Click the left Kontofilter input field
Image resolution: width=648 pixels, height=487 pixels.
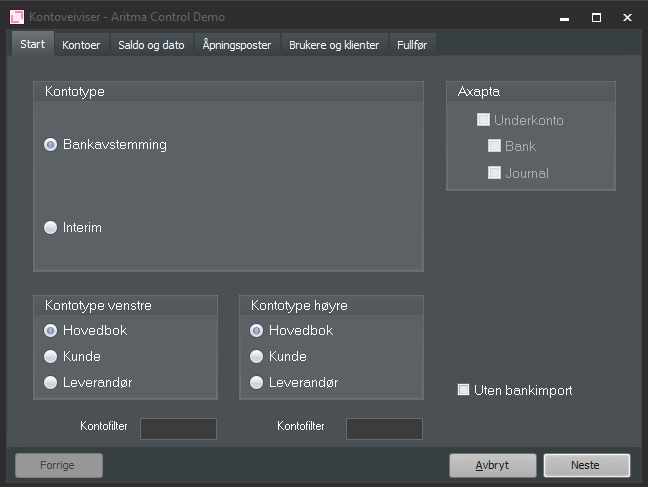click(x=178, y=429)
